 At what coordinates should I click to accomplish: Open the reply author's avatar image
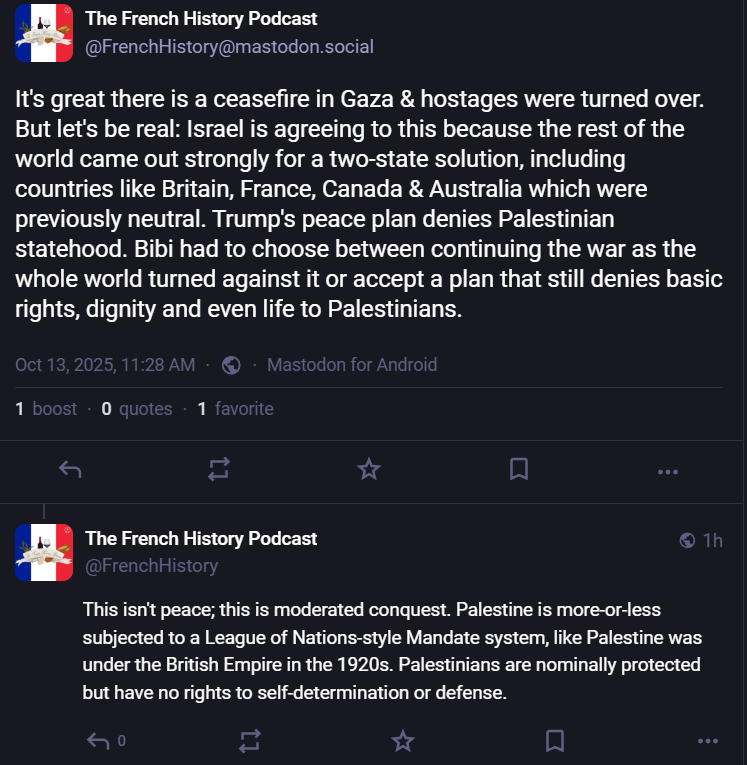coord(44,552)
